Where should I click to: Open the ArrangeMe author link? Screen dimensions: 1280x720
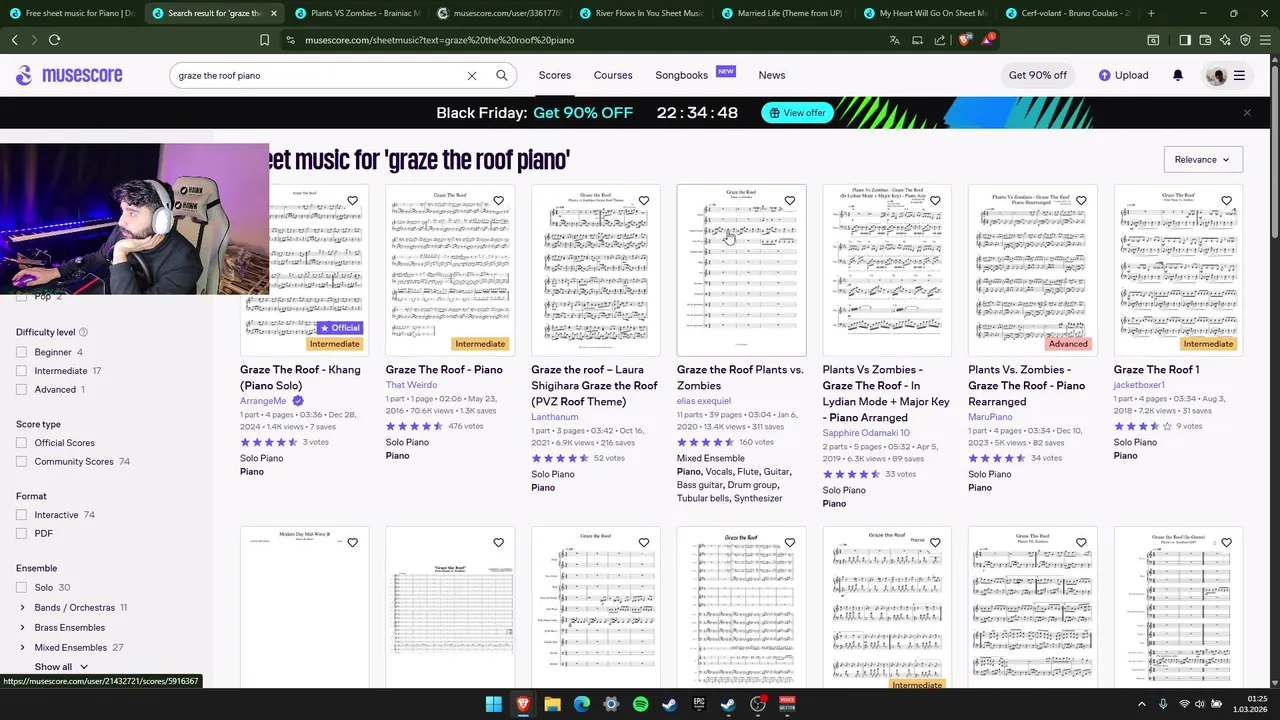[263, 401]
